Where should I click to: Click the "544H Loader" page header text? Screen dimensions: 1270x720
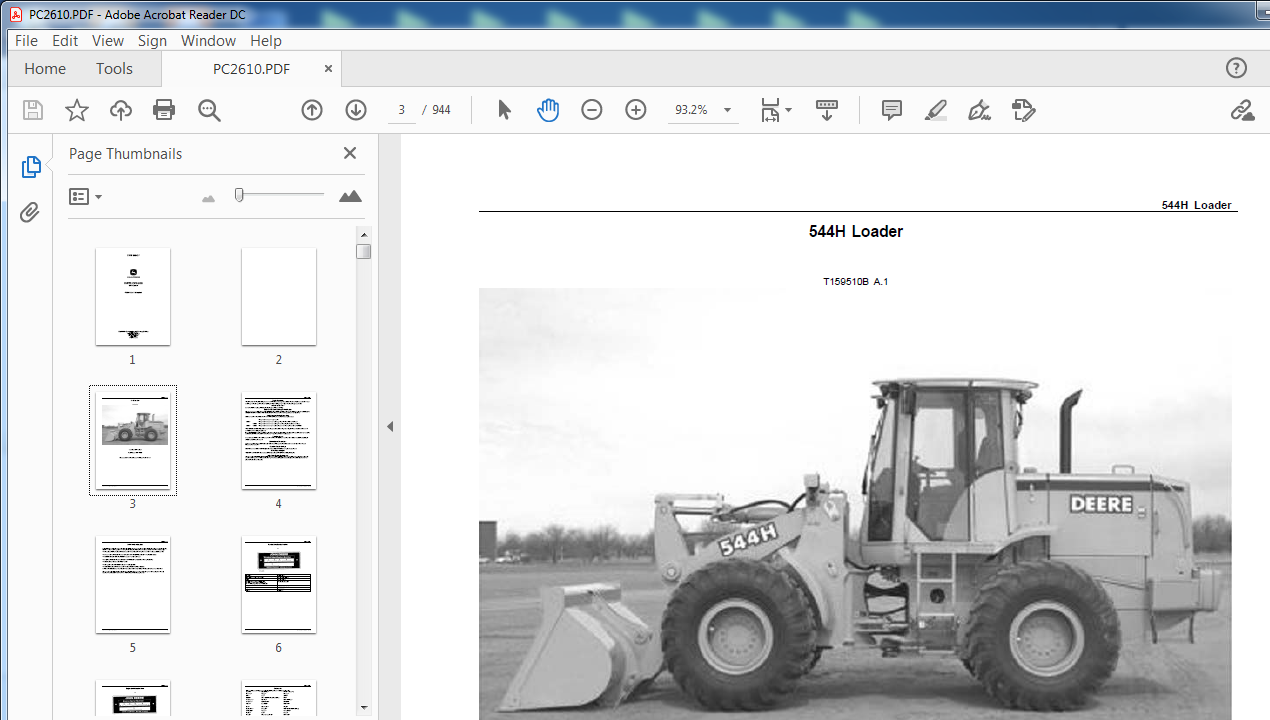tap(1196, 205)
